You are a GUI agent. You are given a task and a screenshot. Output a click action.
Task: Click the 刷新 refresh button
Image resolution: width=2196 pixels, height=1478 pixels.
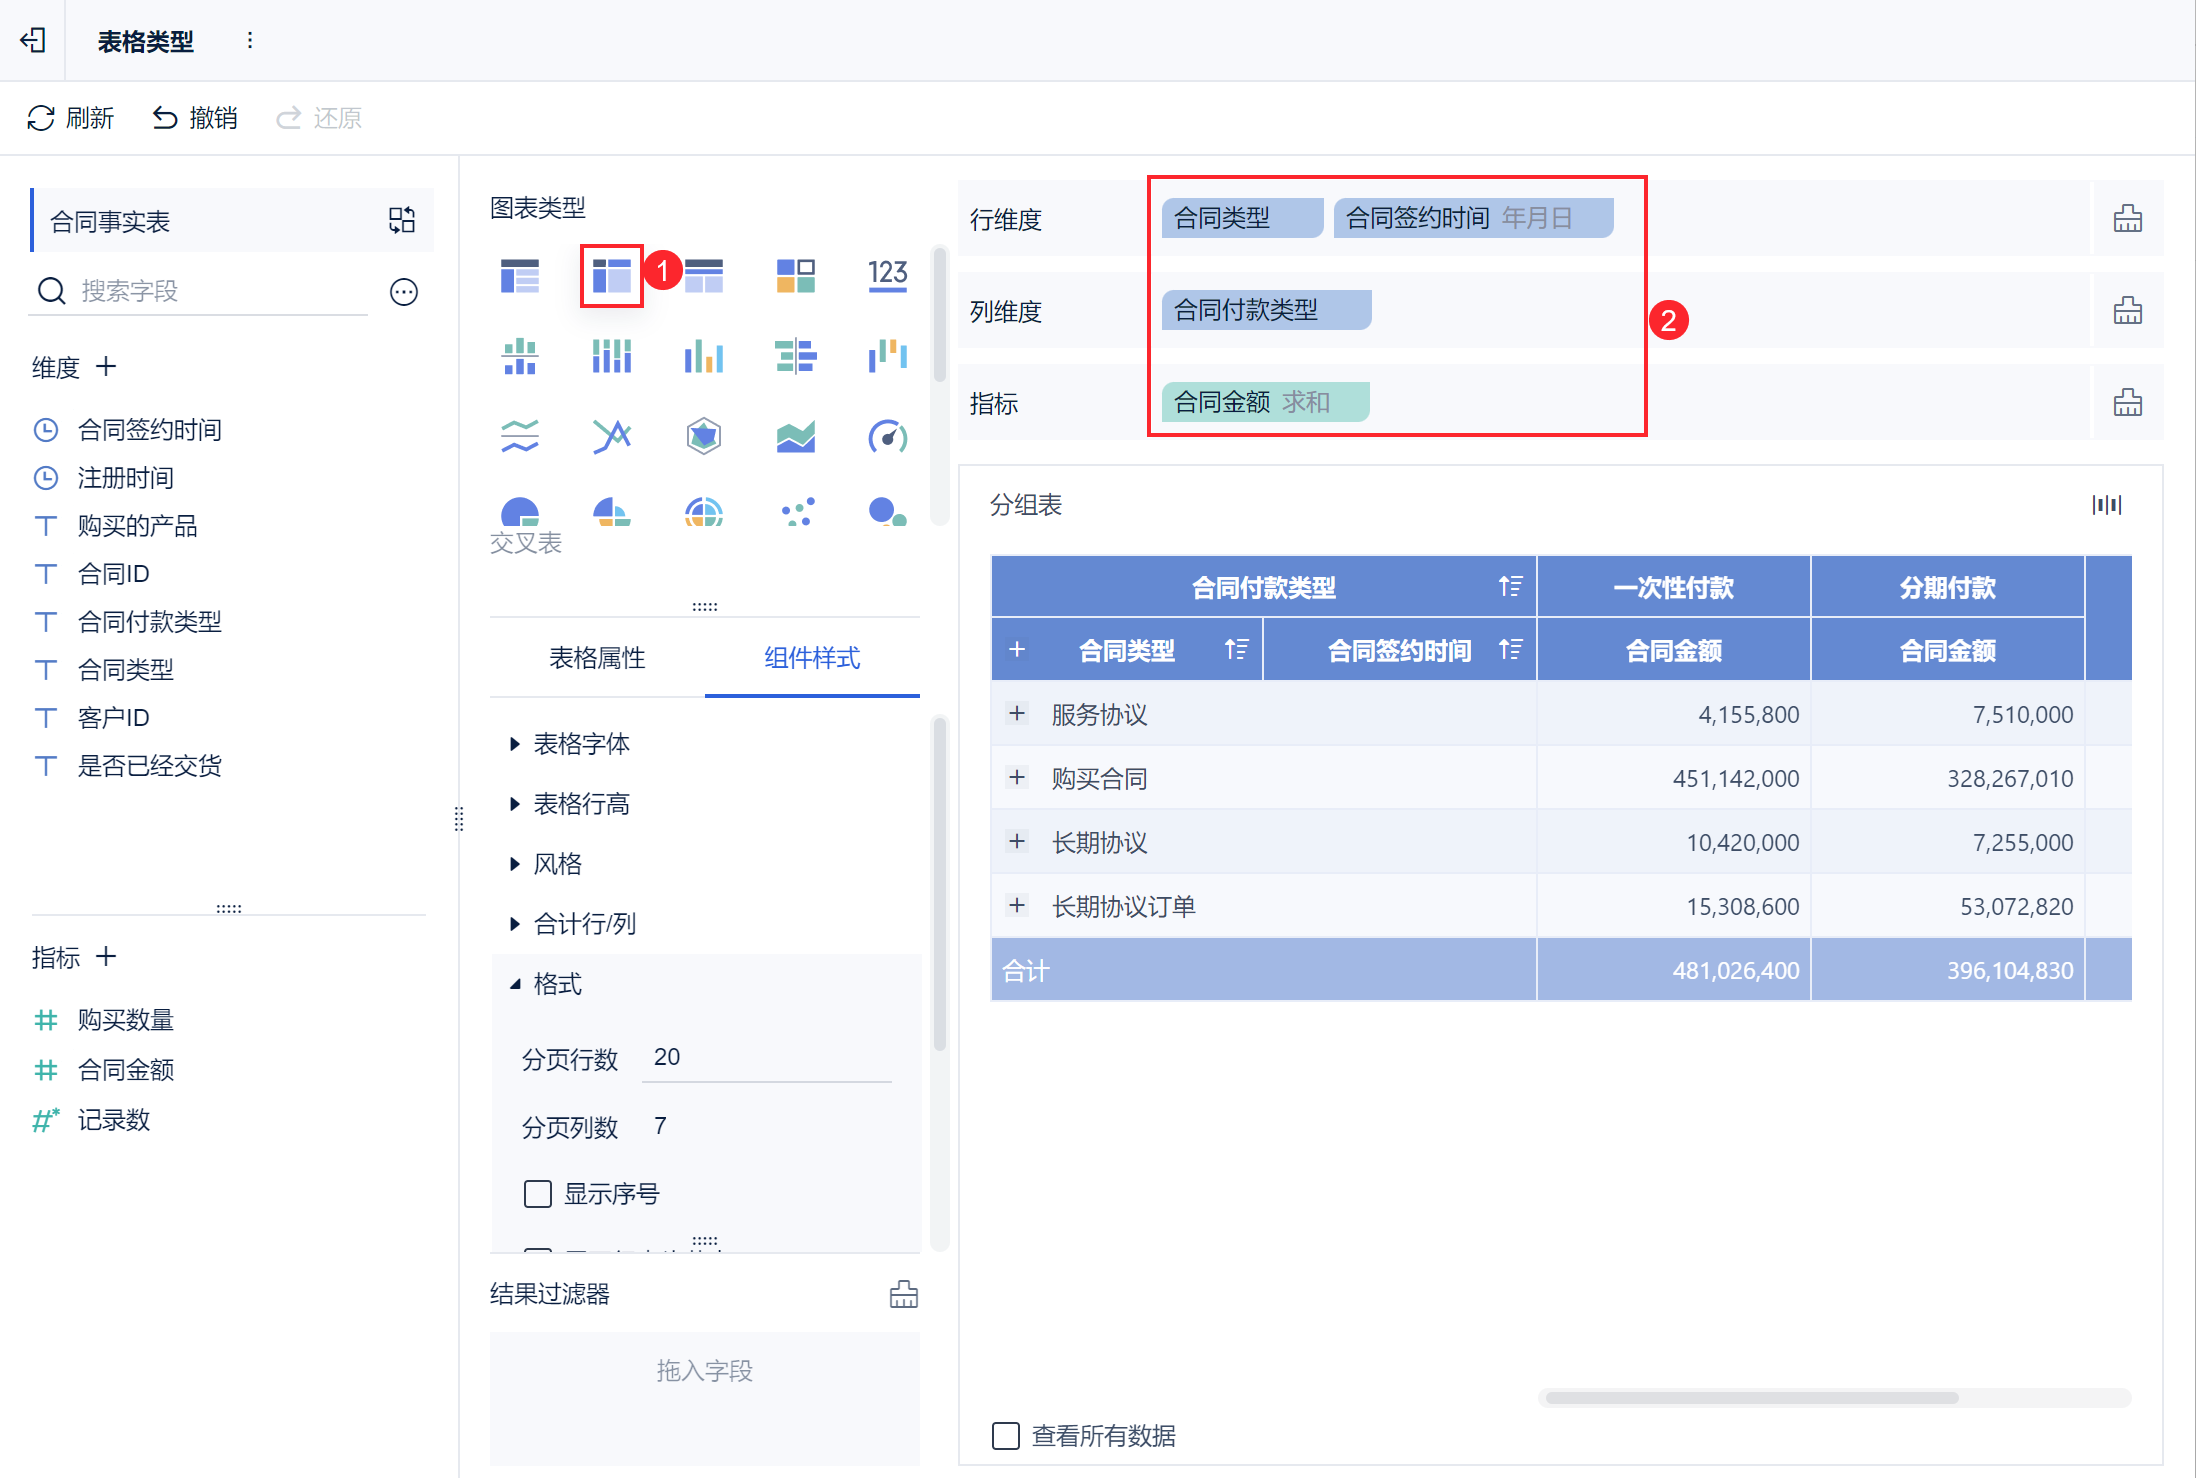70,118
